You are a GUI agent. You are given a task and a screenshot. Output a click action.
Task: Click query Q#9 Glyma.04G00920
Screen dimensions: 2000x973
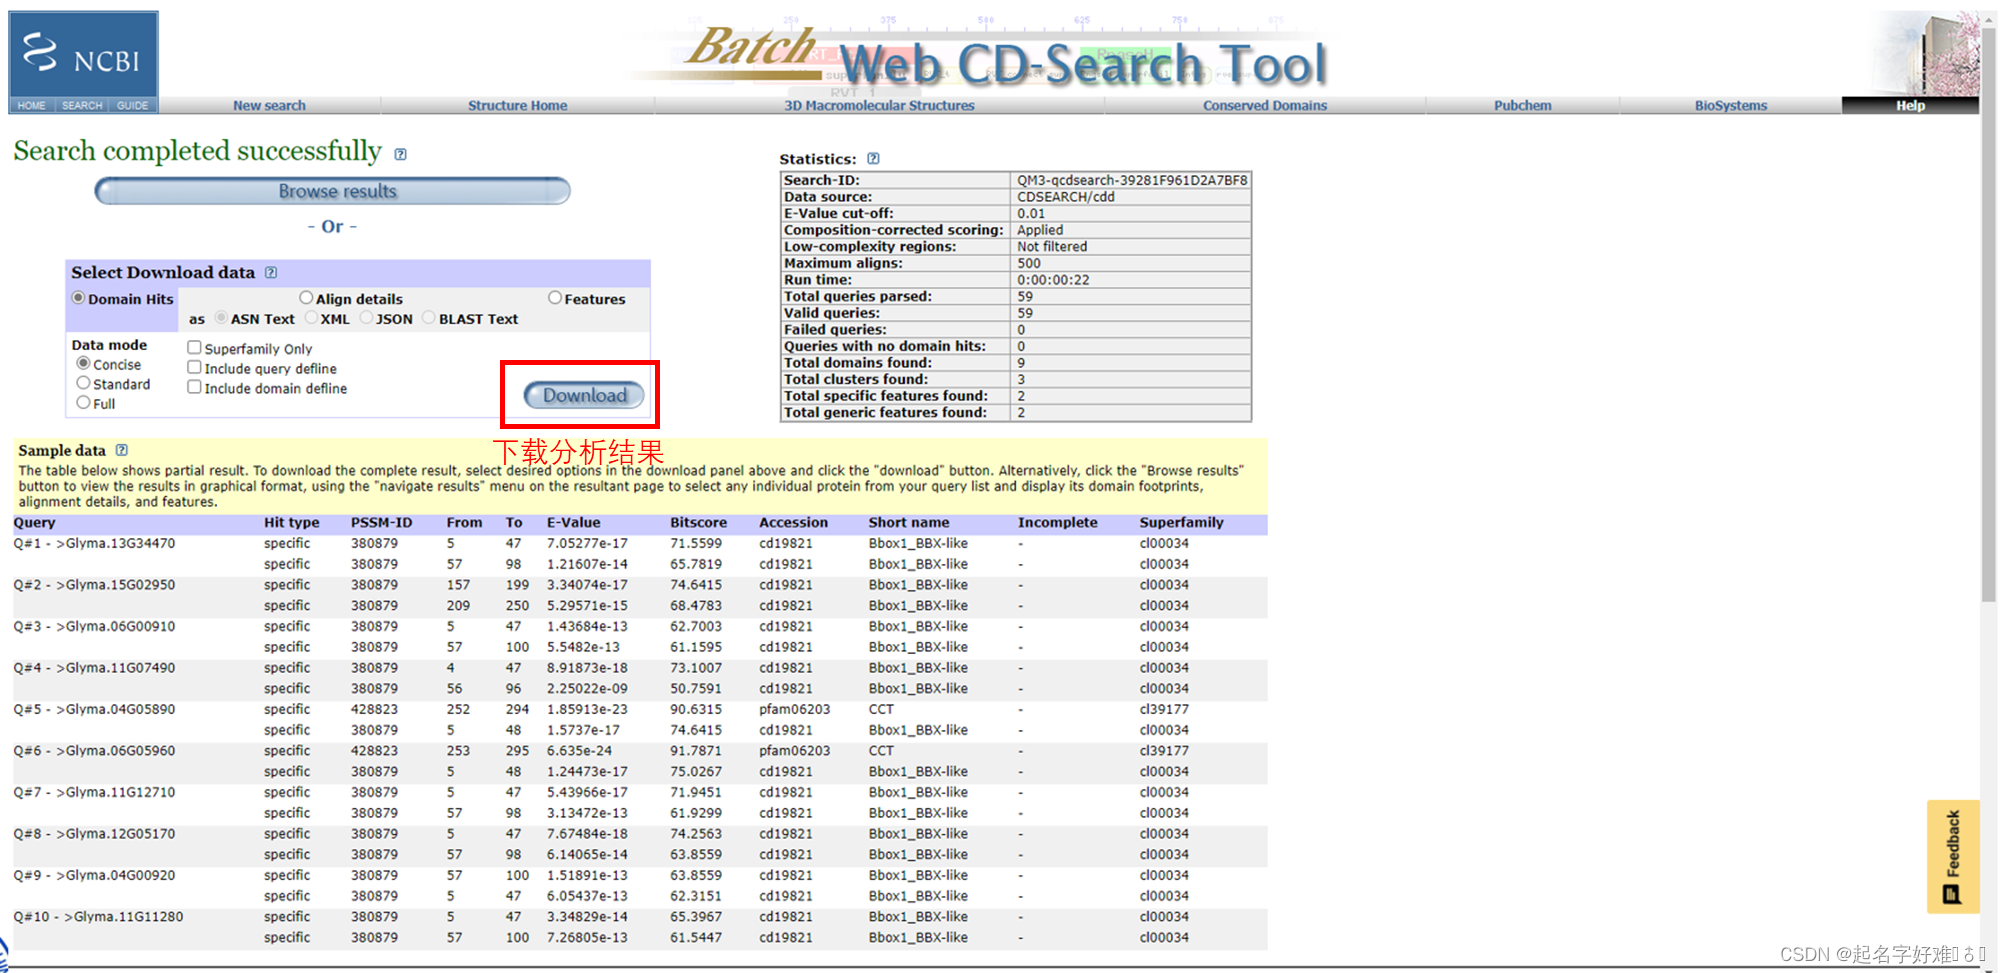click(94, 875)
